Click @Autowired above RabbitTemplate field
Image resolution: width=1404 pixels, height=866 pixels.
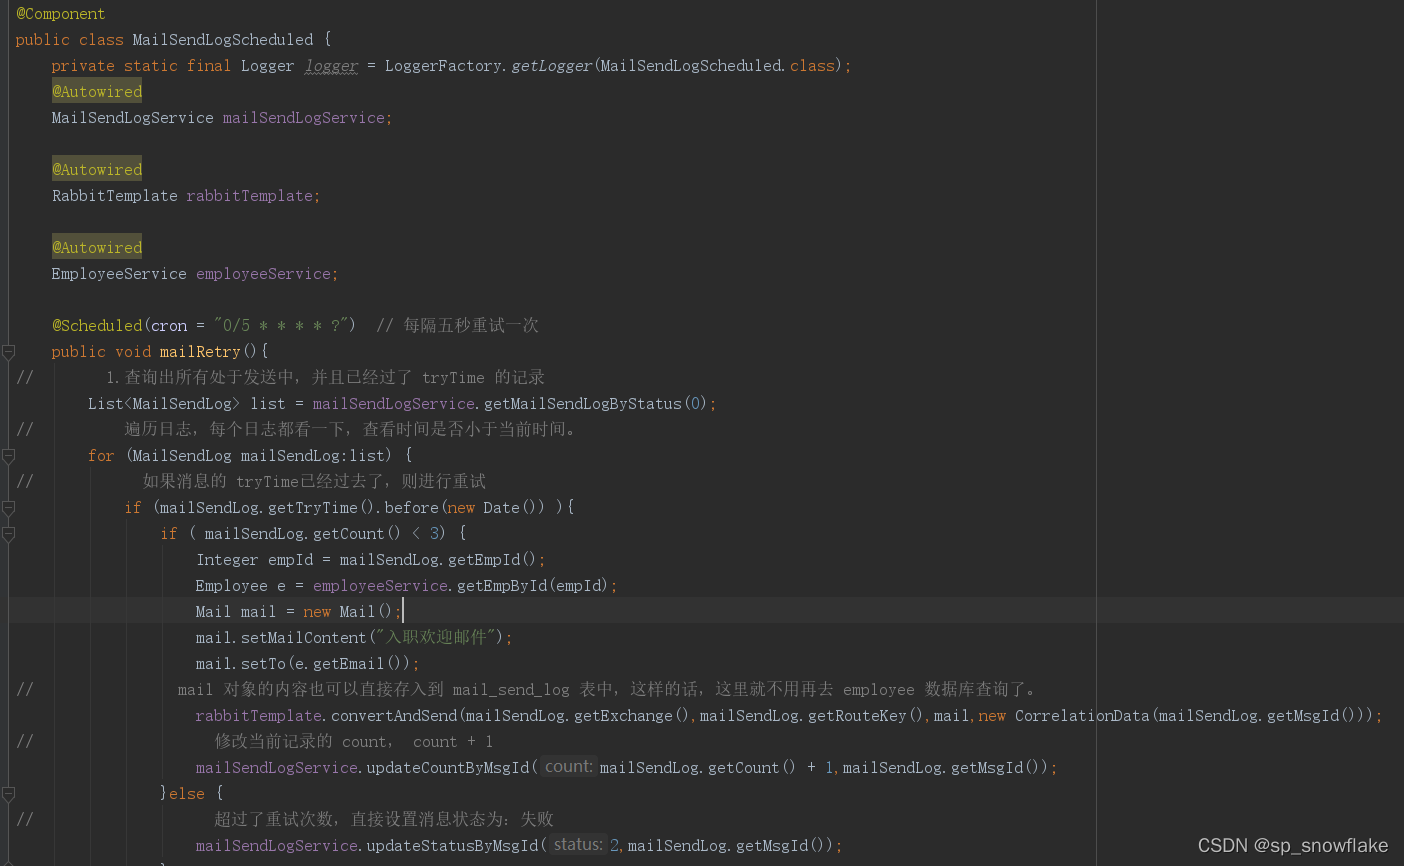tap(97, 170)
